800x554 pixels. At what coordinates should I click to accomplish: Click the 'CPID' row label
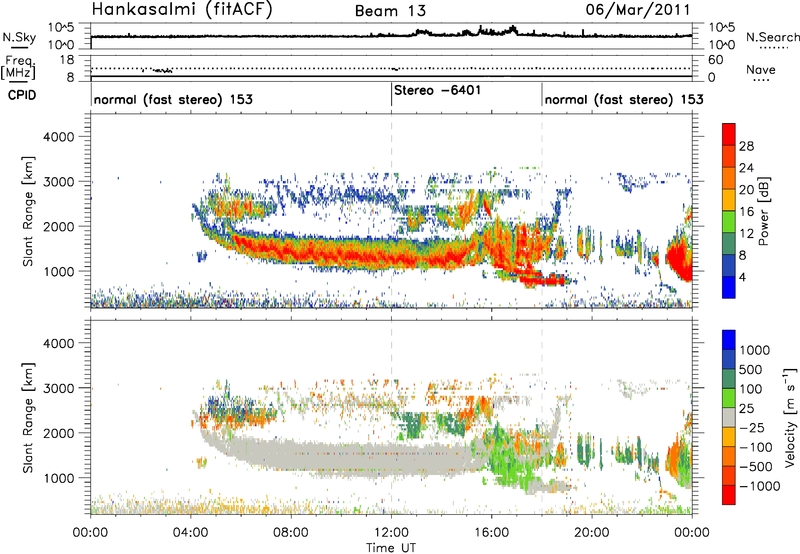(x=22, y=95)
